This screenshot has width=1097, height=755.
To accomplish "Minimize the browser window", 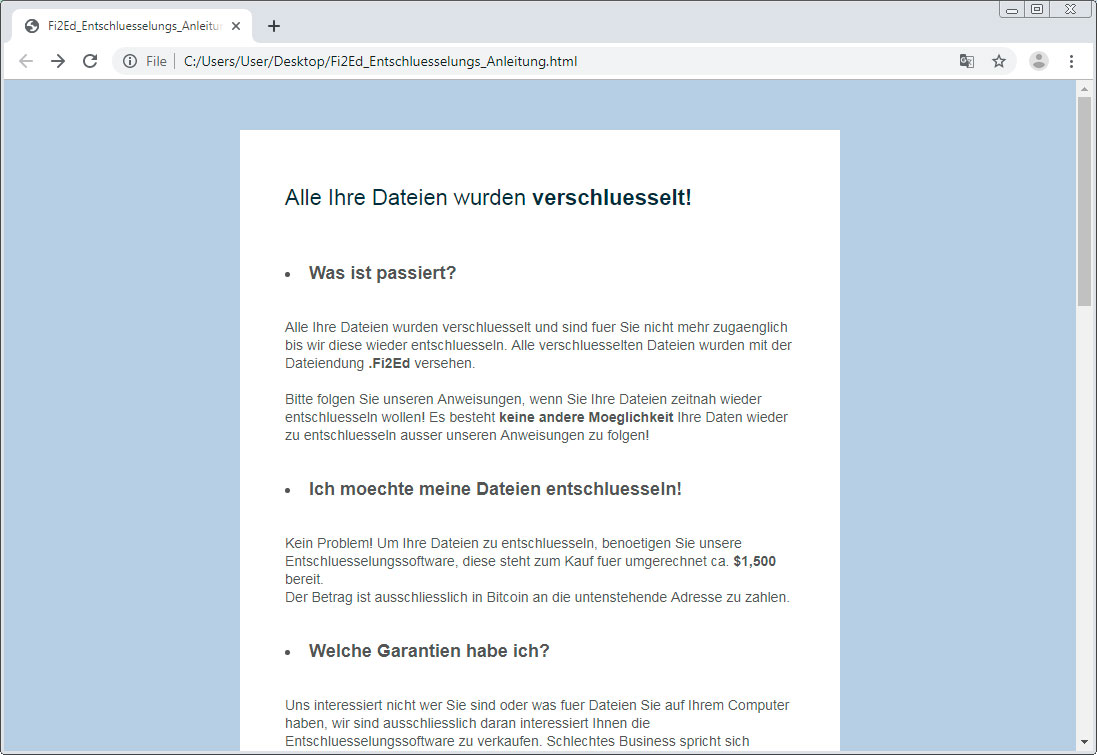I will (1012, 10).
